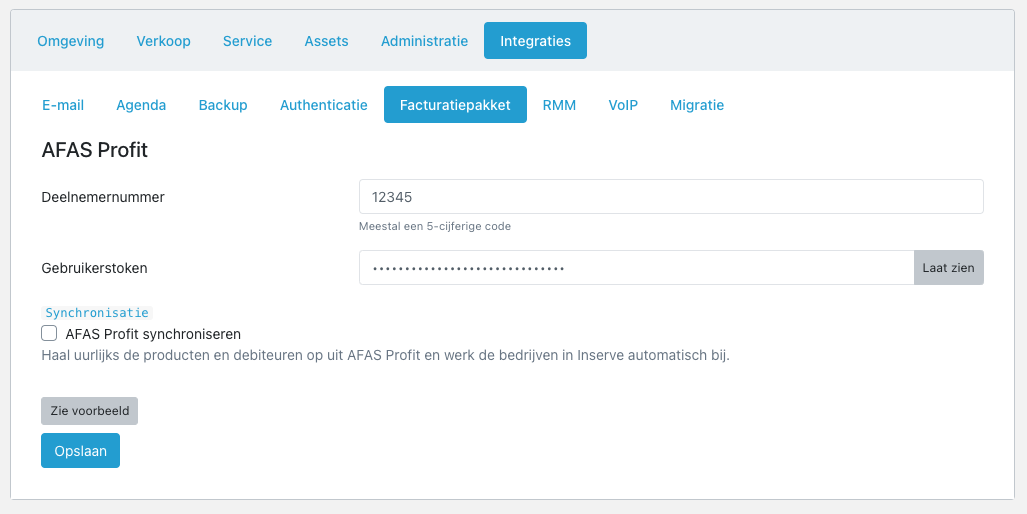
Task: Select the Authenticatie sub-tab
Action: tap(324, 105)
